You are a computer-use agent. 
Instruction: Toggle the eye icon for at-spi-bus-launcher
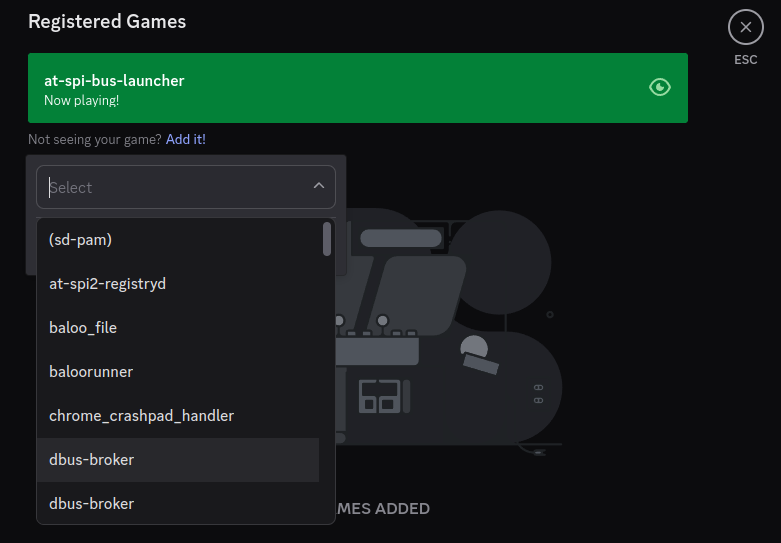[x=659, y=88]
